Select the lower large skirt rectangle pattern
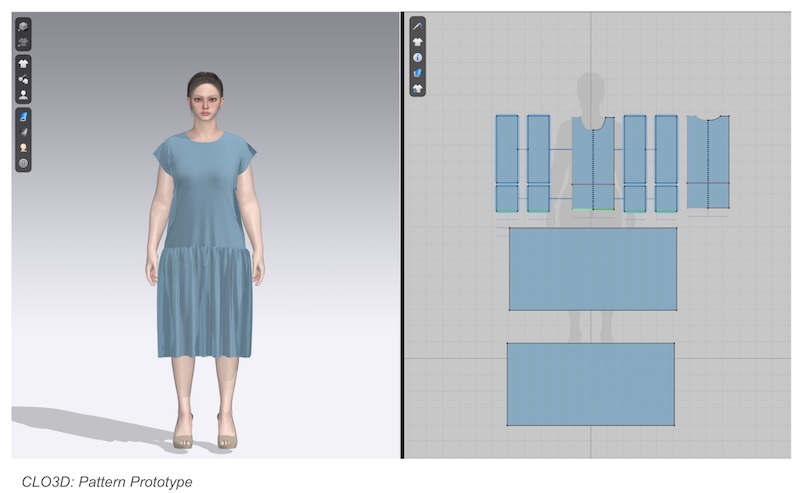800x493 pixels. coord(590,383)
